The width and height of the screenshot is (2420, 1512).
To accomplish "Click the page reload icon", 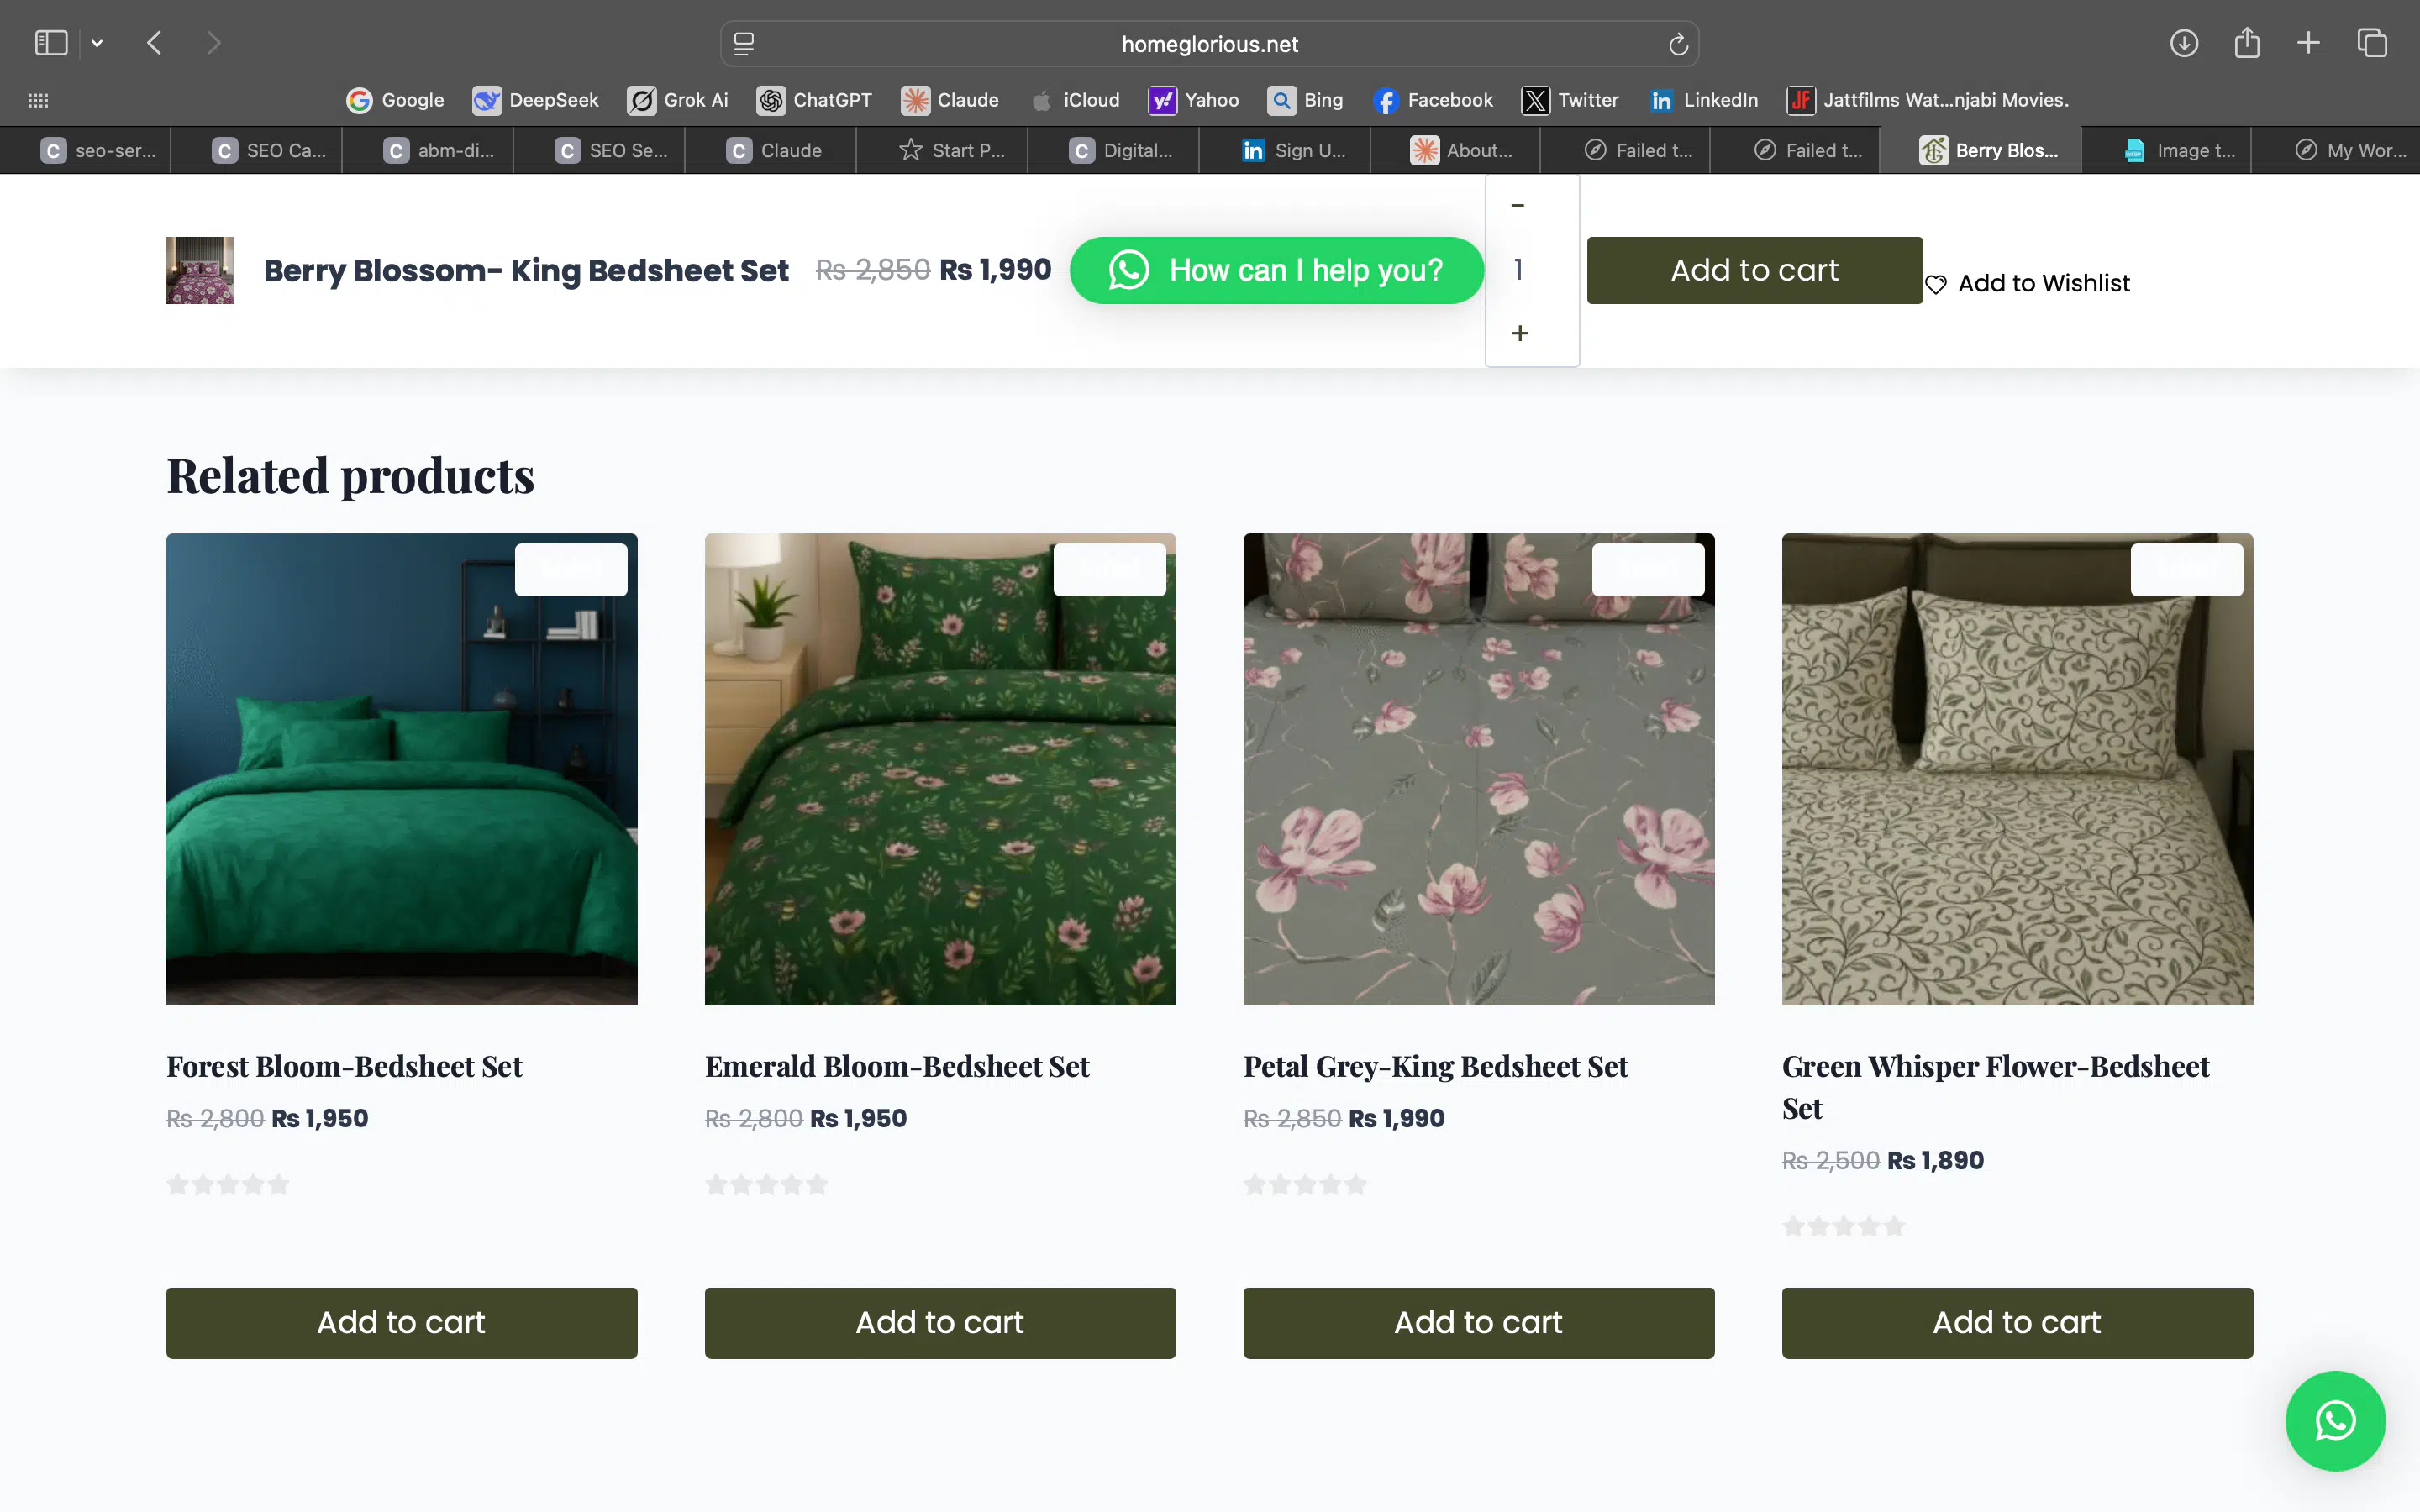I will (1678, 44).
